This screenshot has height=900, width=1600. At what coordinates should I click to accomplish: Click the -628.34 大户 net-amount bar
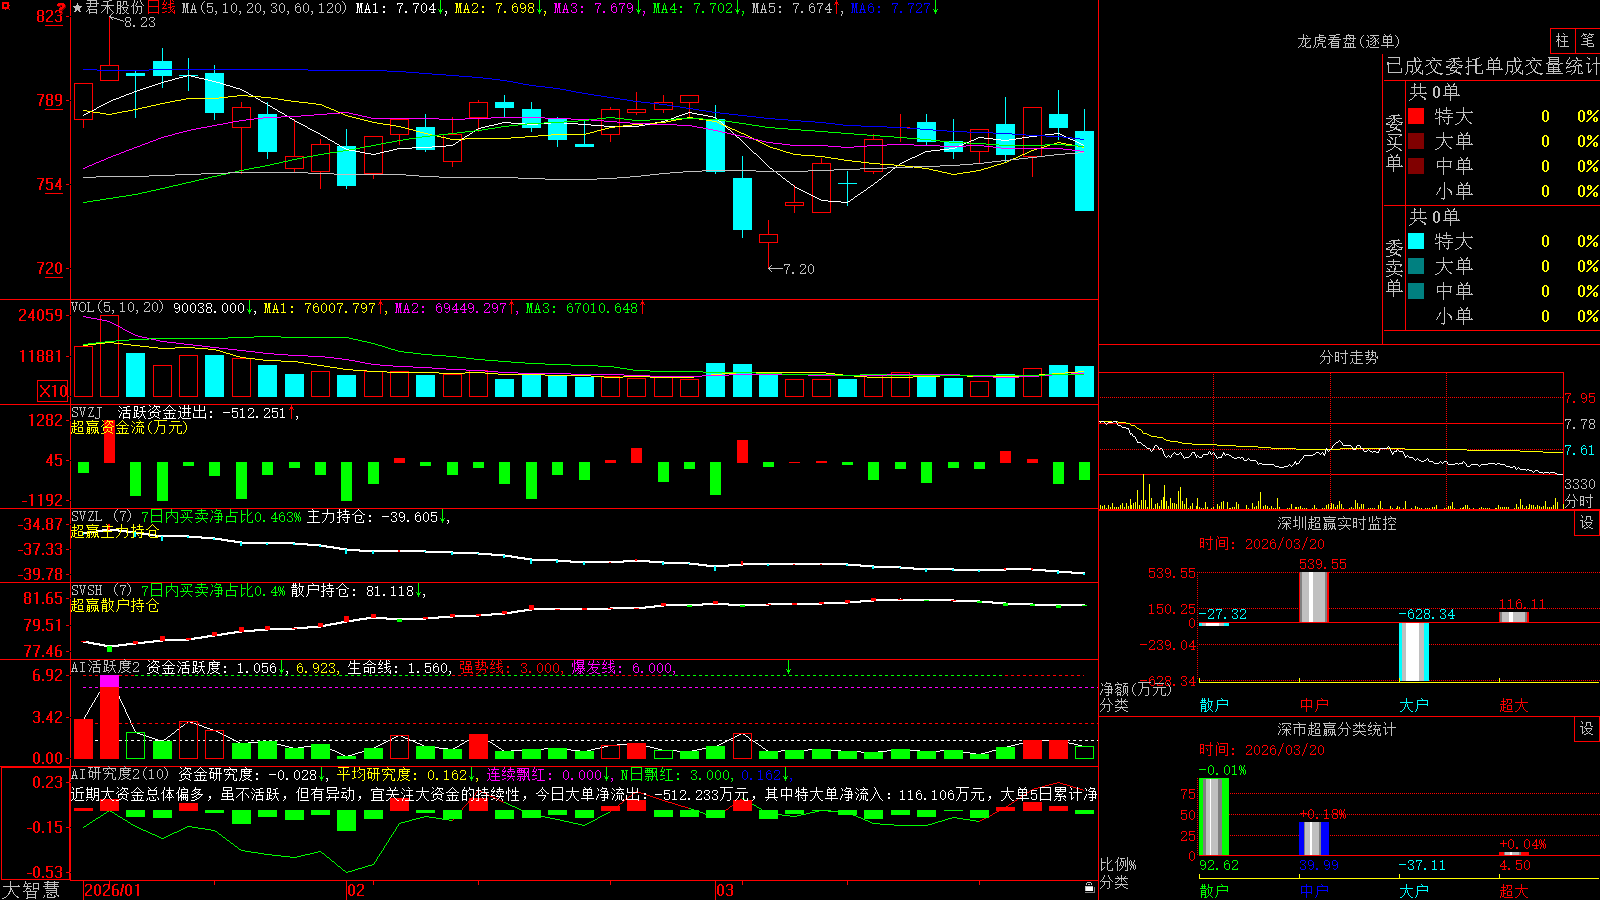[1414, 652]
